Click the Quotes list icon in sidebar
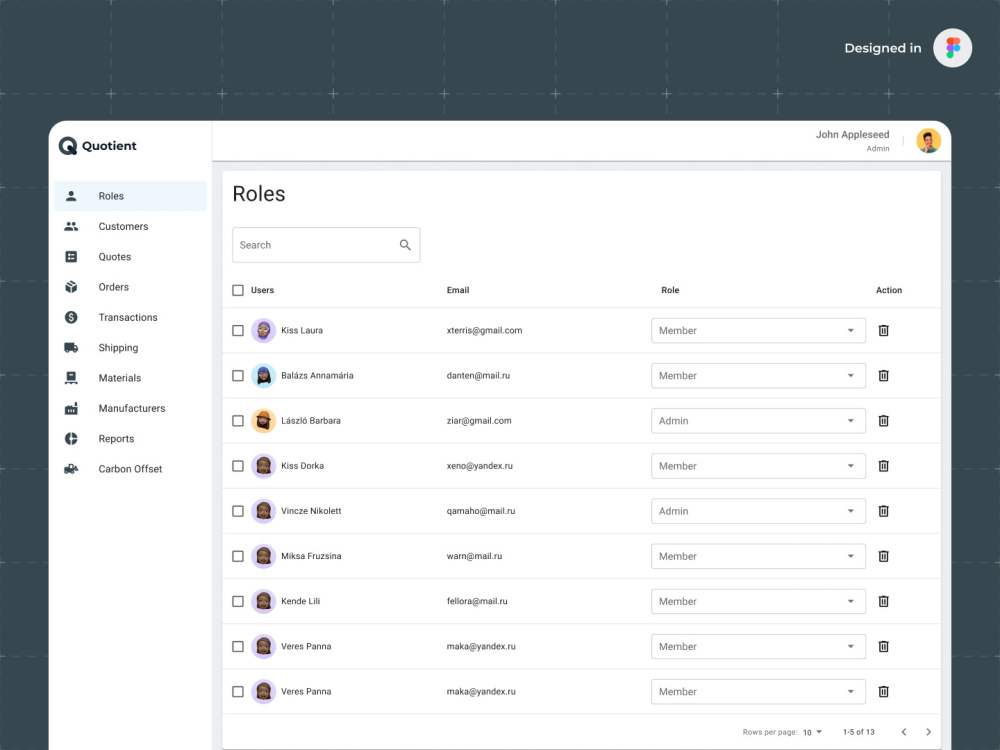1000x750 pixels. coord(71,256)
